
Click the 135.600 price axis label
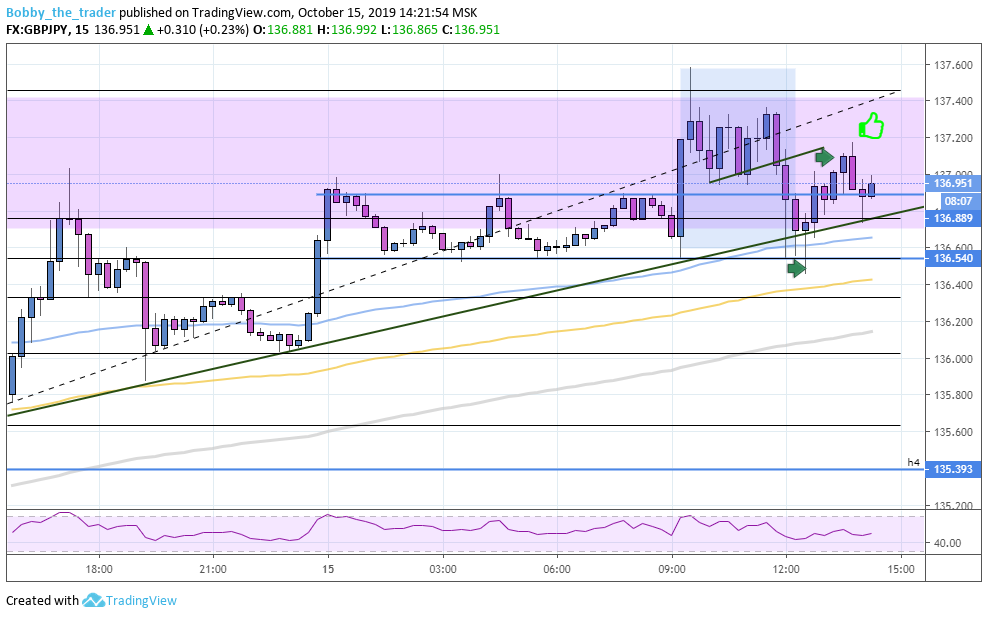[953, 432]
